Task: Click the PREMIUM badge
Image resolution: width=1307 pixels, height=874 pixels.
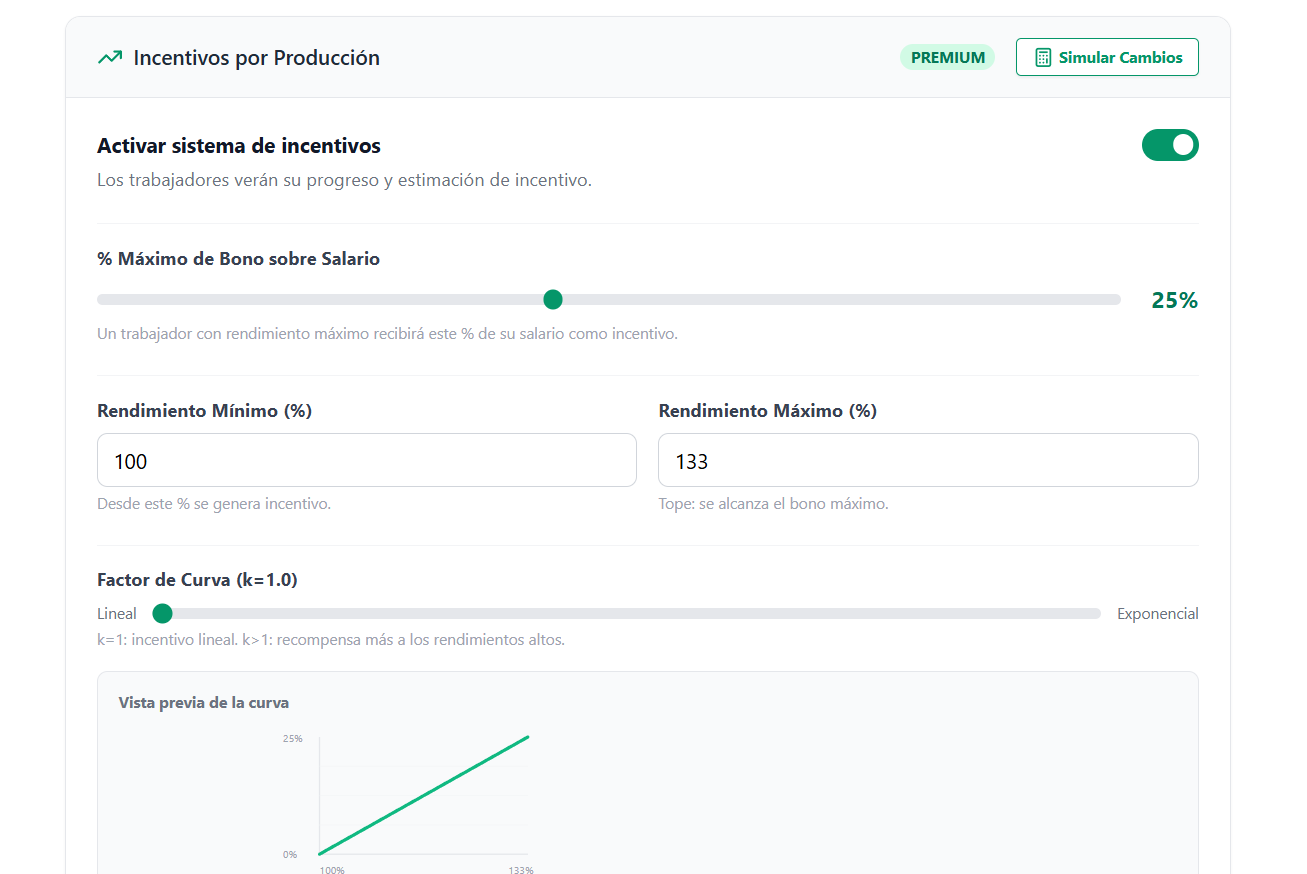Action: [x=946, y=57]
